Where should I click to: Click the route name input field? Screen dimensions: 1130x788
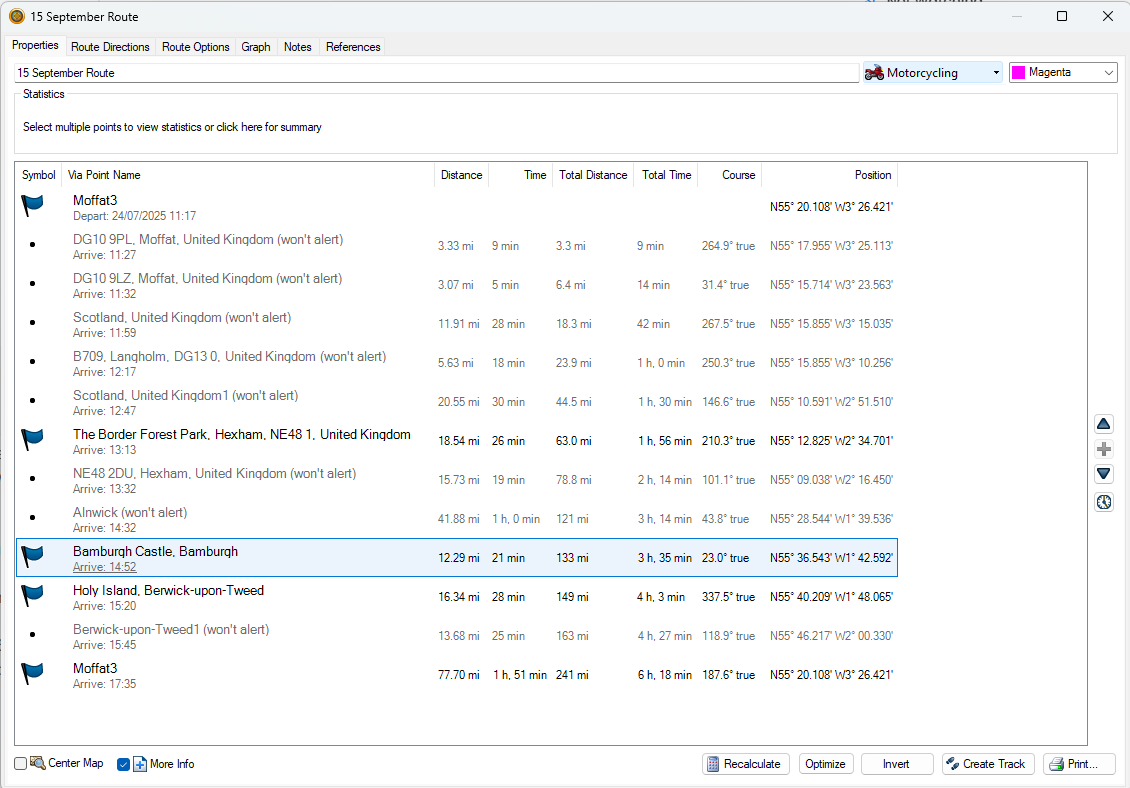pos(437,73)
